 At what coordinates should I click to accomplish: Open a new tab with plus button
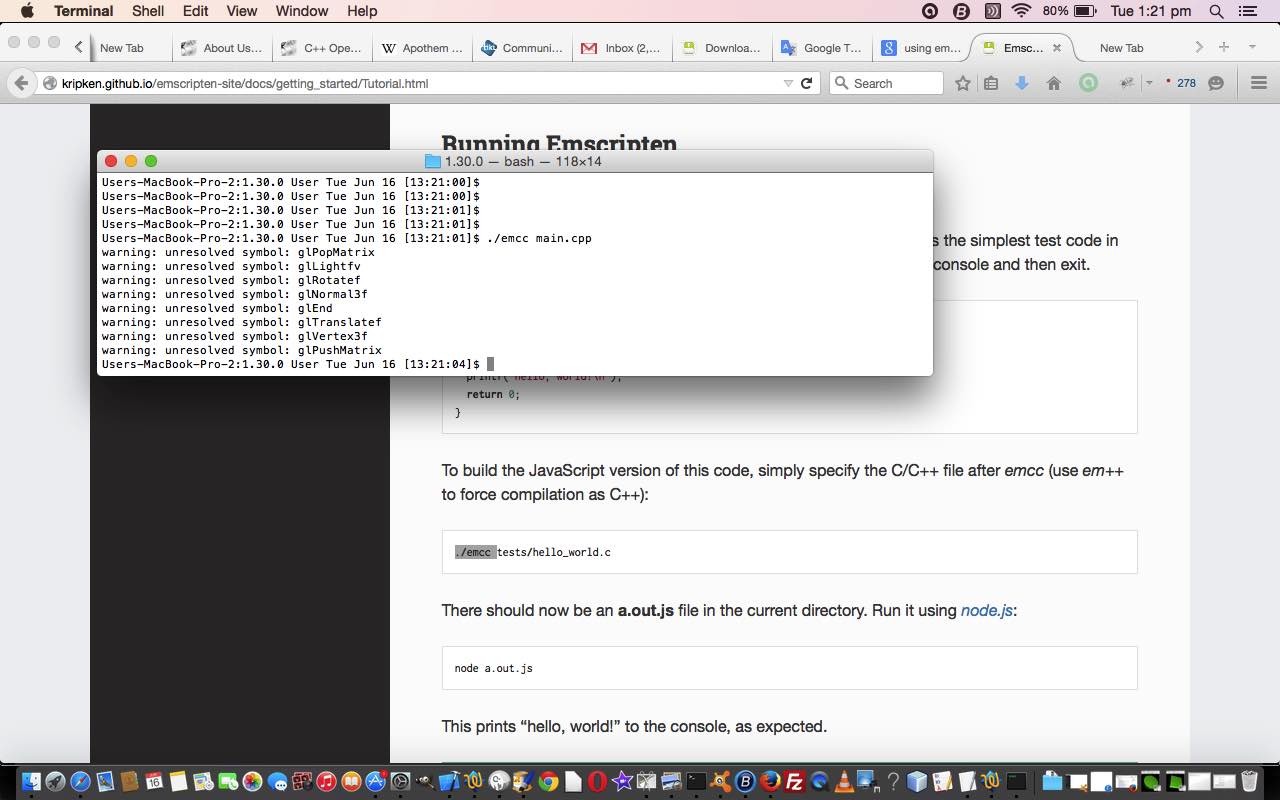1224,47
